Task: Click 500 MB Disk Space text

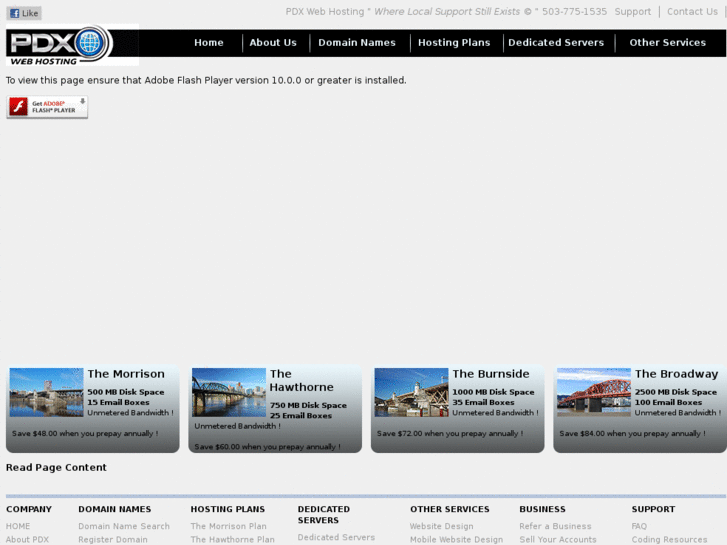Action: pyautogui.click(x=126, y=392)
